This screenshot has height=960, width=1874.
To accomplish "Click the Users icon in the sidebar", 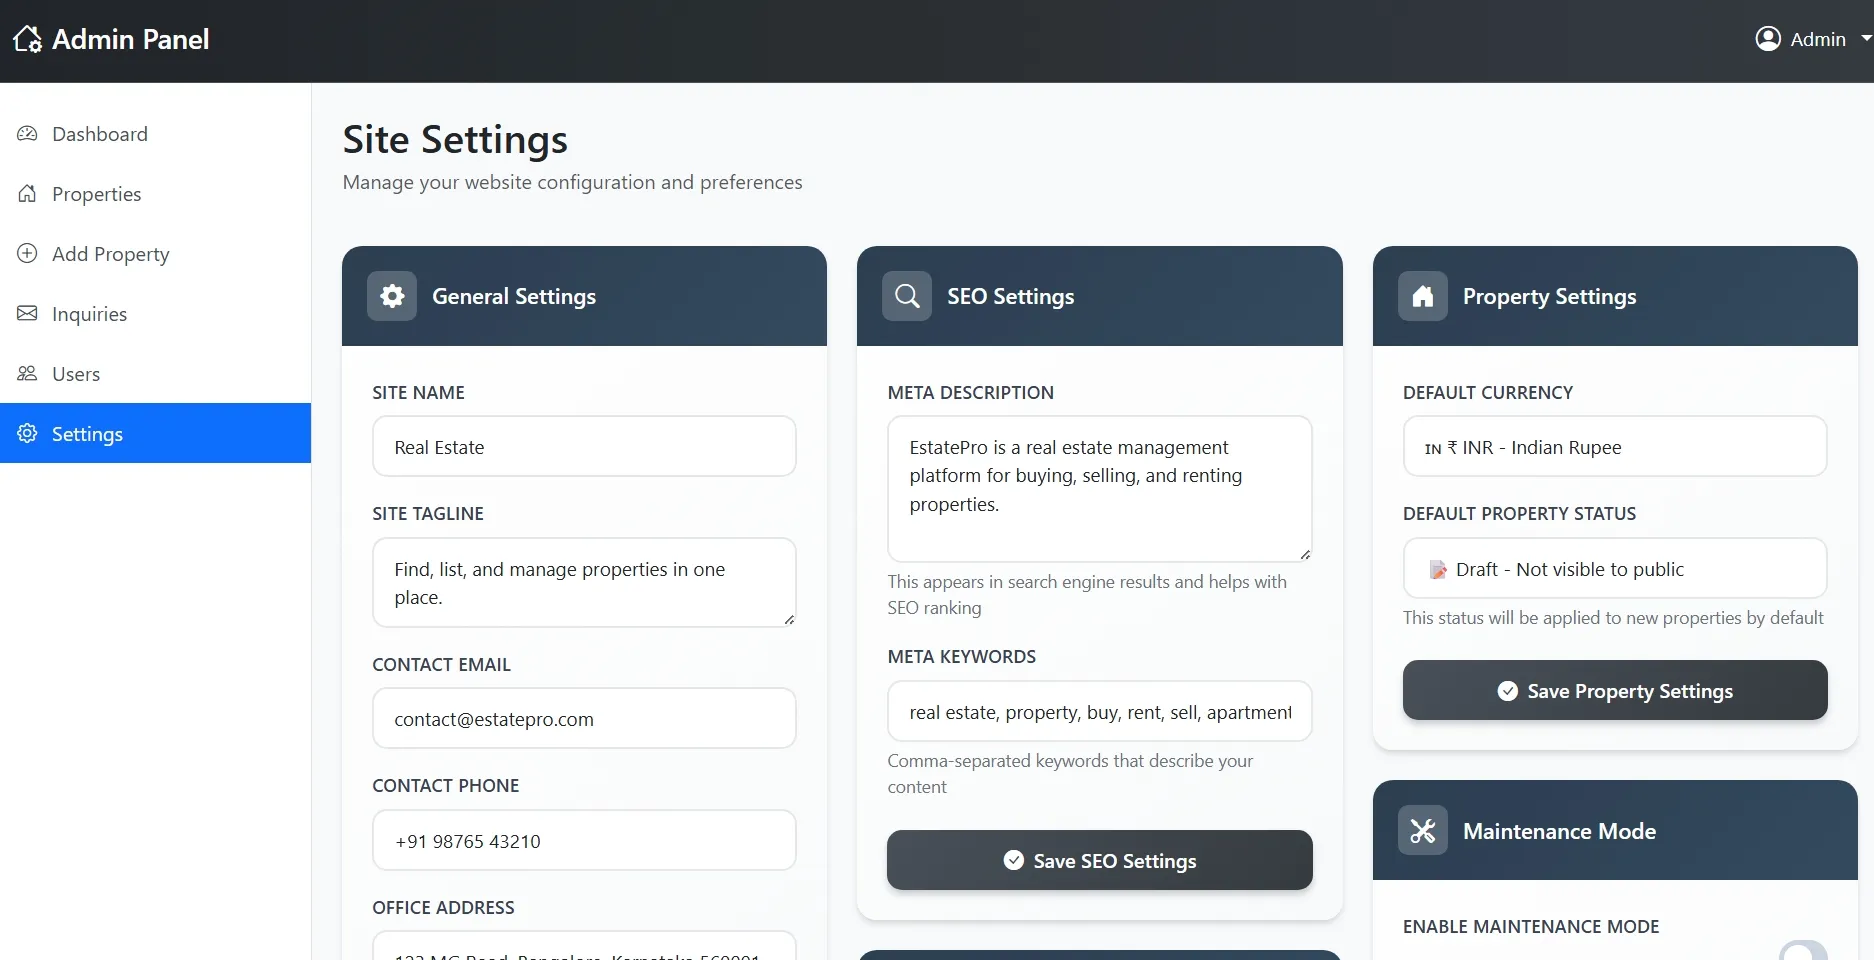I will point(27,373).
